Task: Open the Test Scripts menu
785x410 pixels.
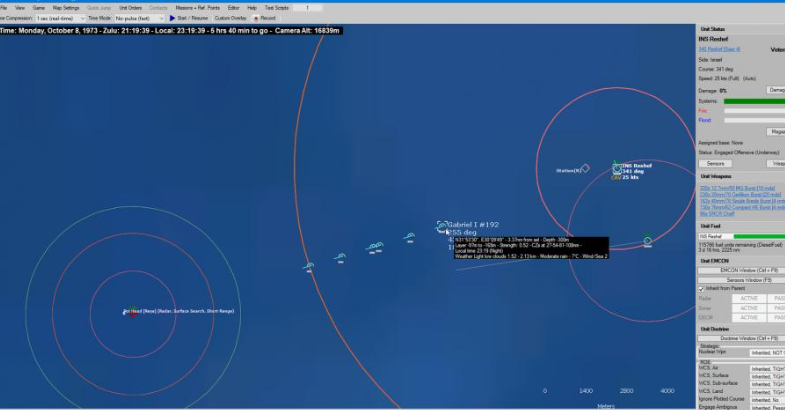Action: click(x=276, y=8)
